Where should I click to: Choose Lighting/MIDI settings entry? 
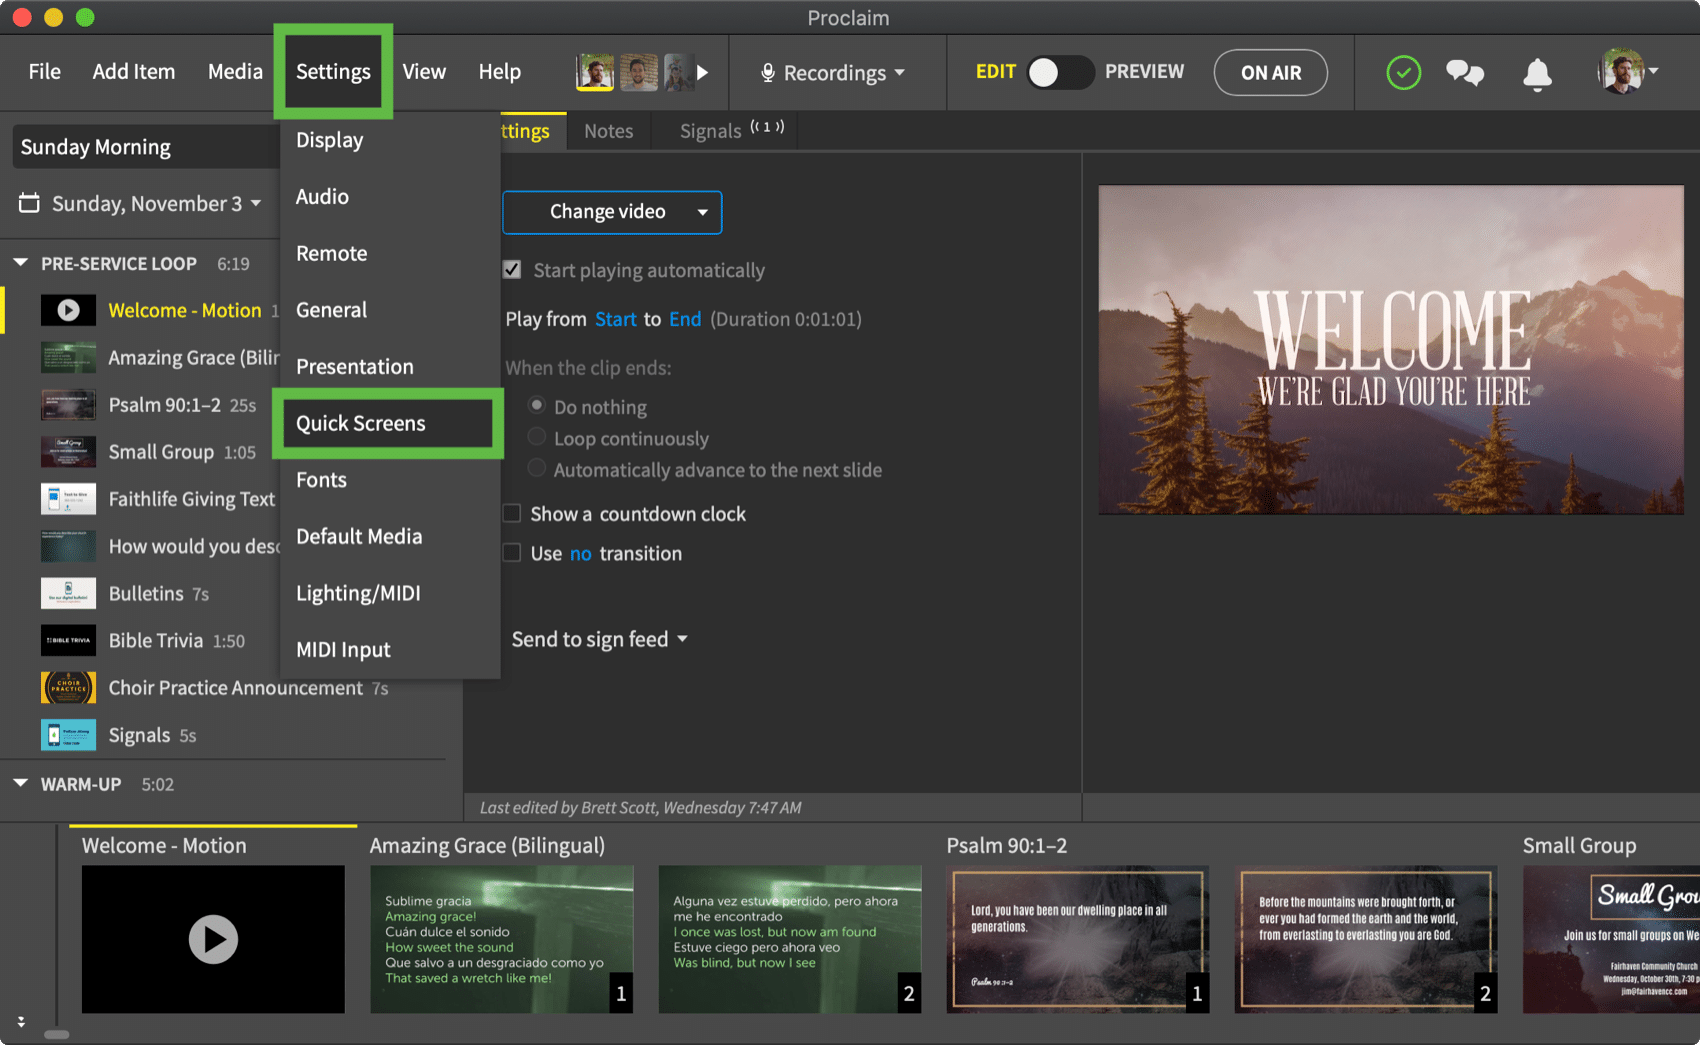pos(390,593)
